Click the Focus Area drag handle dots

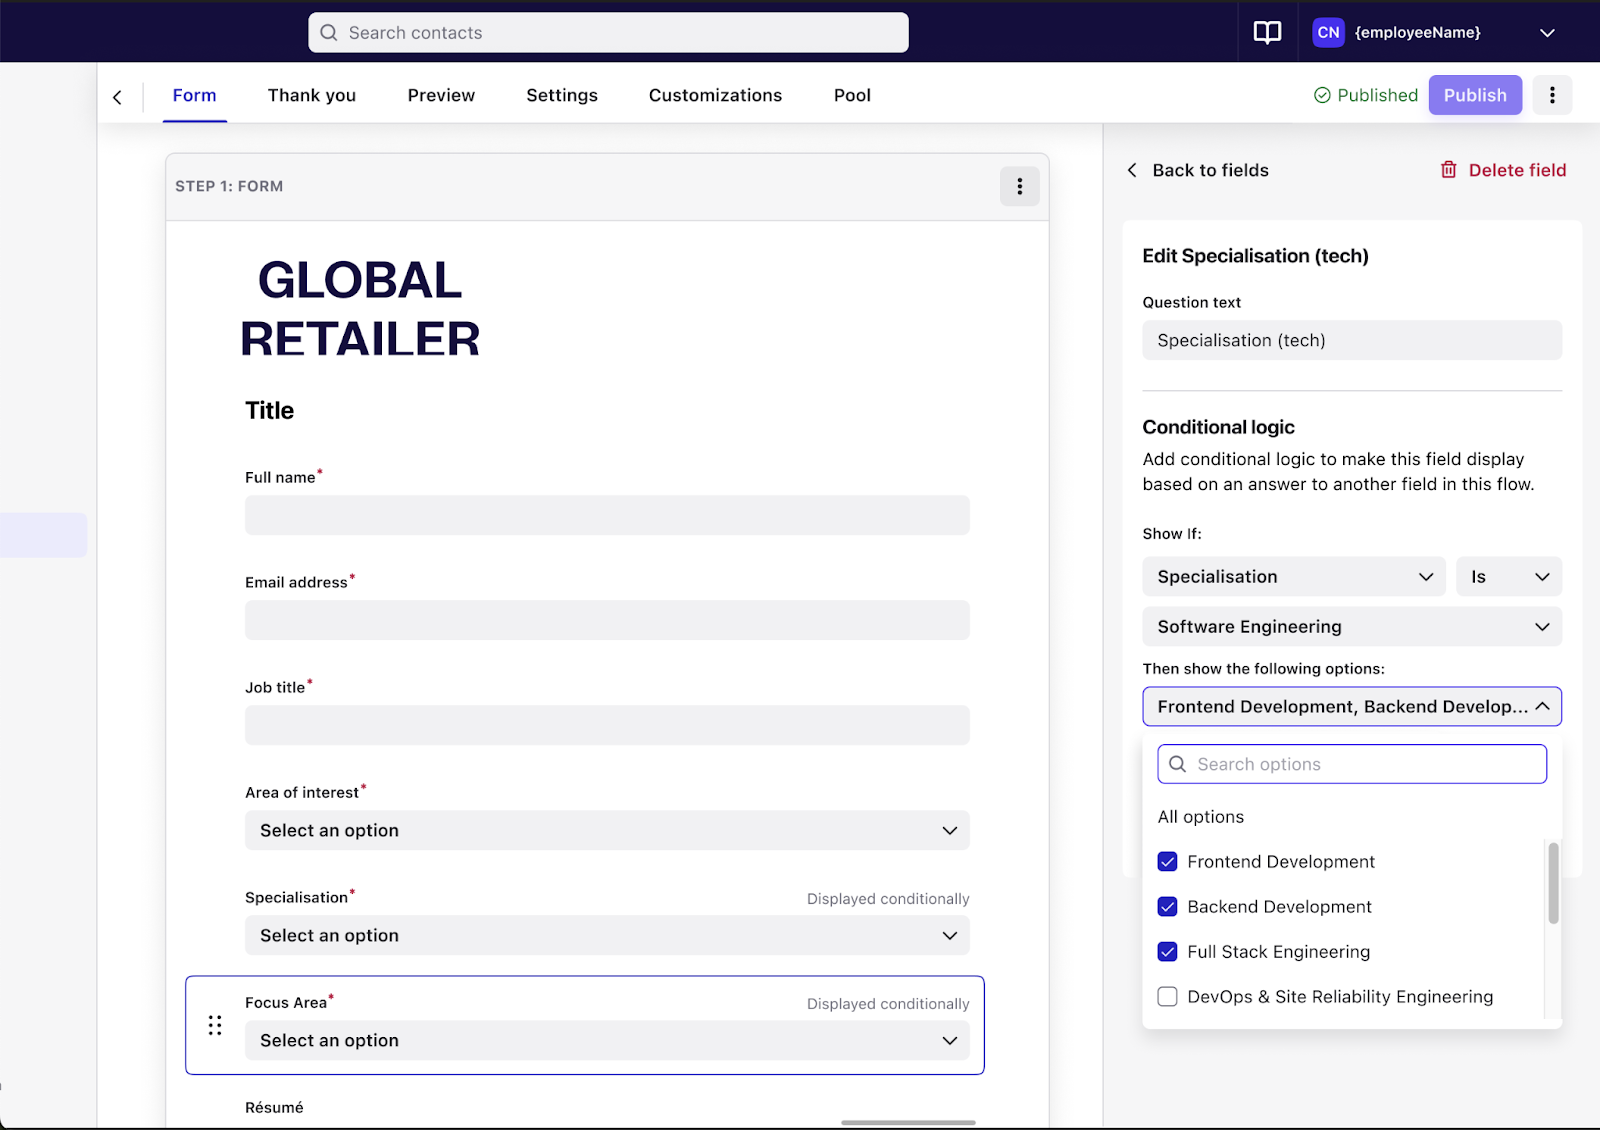(x=215, y=1025)
